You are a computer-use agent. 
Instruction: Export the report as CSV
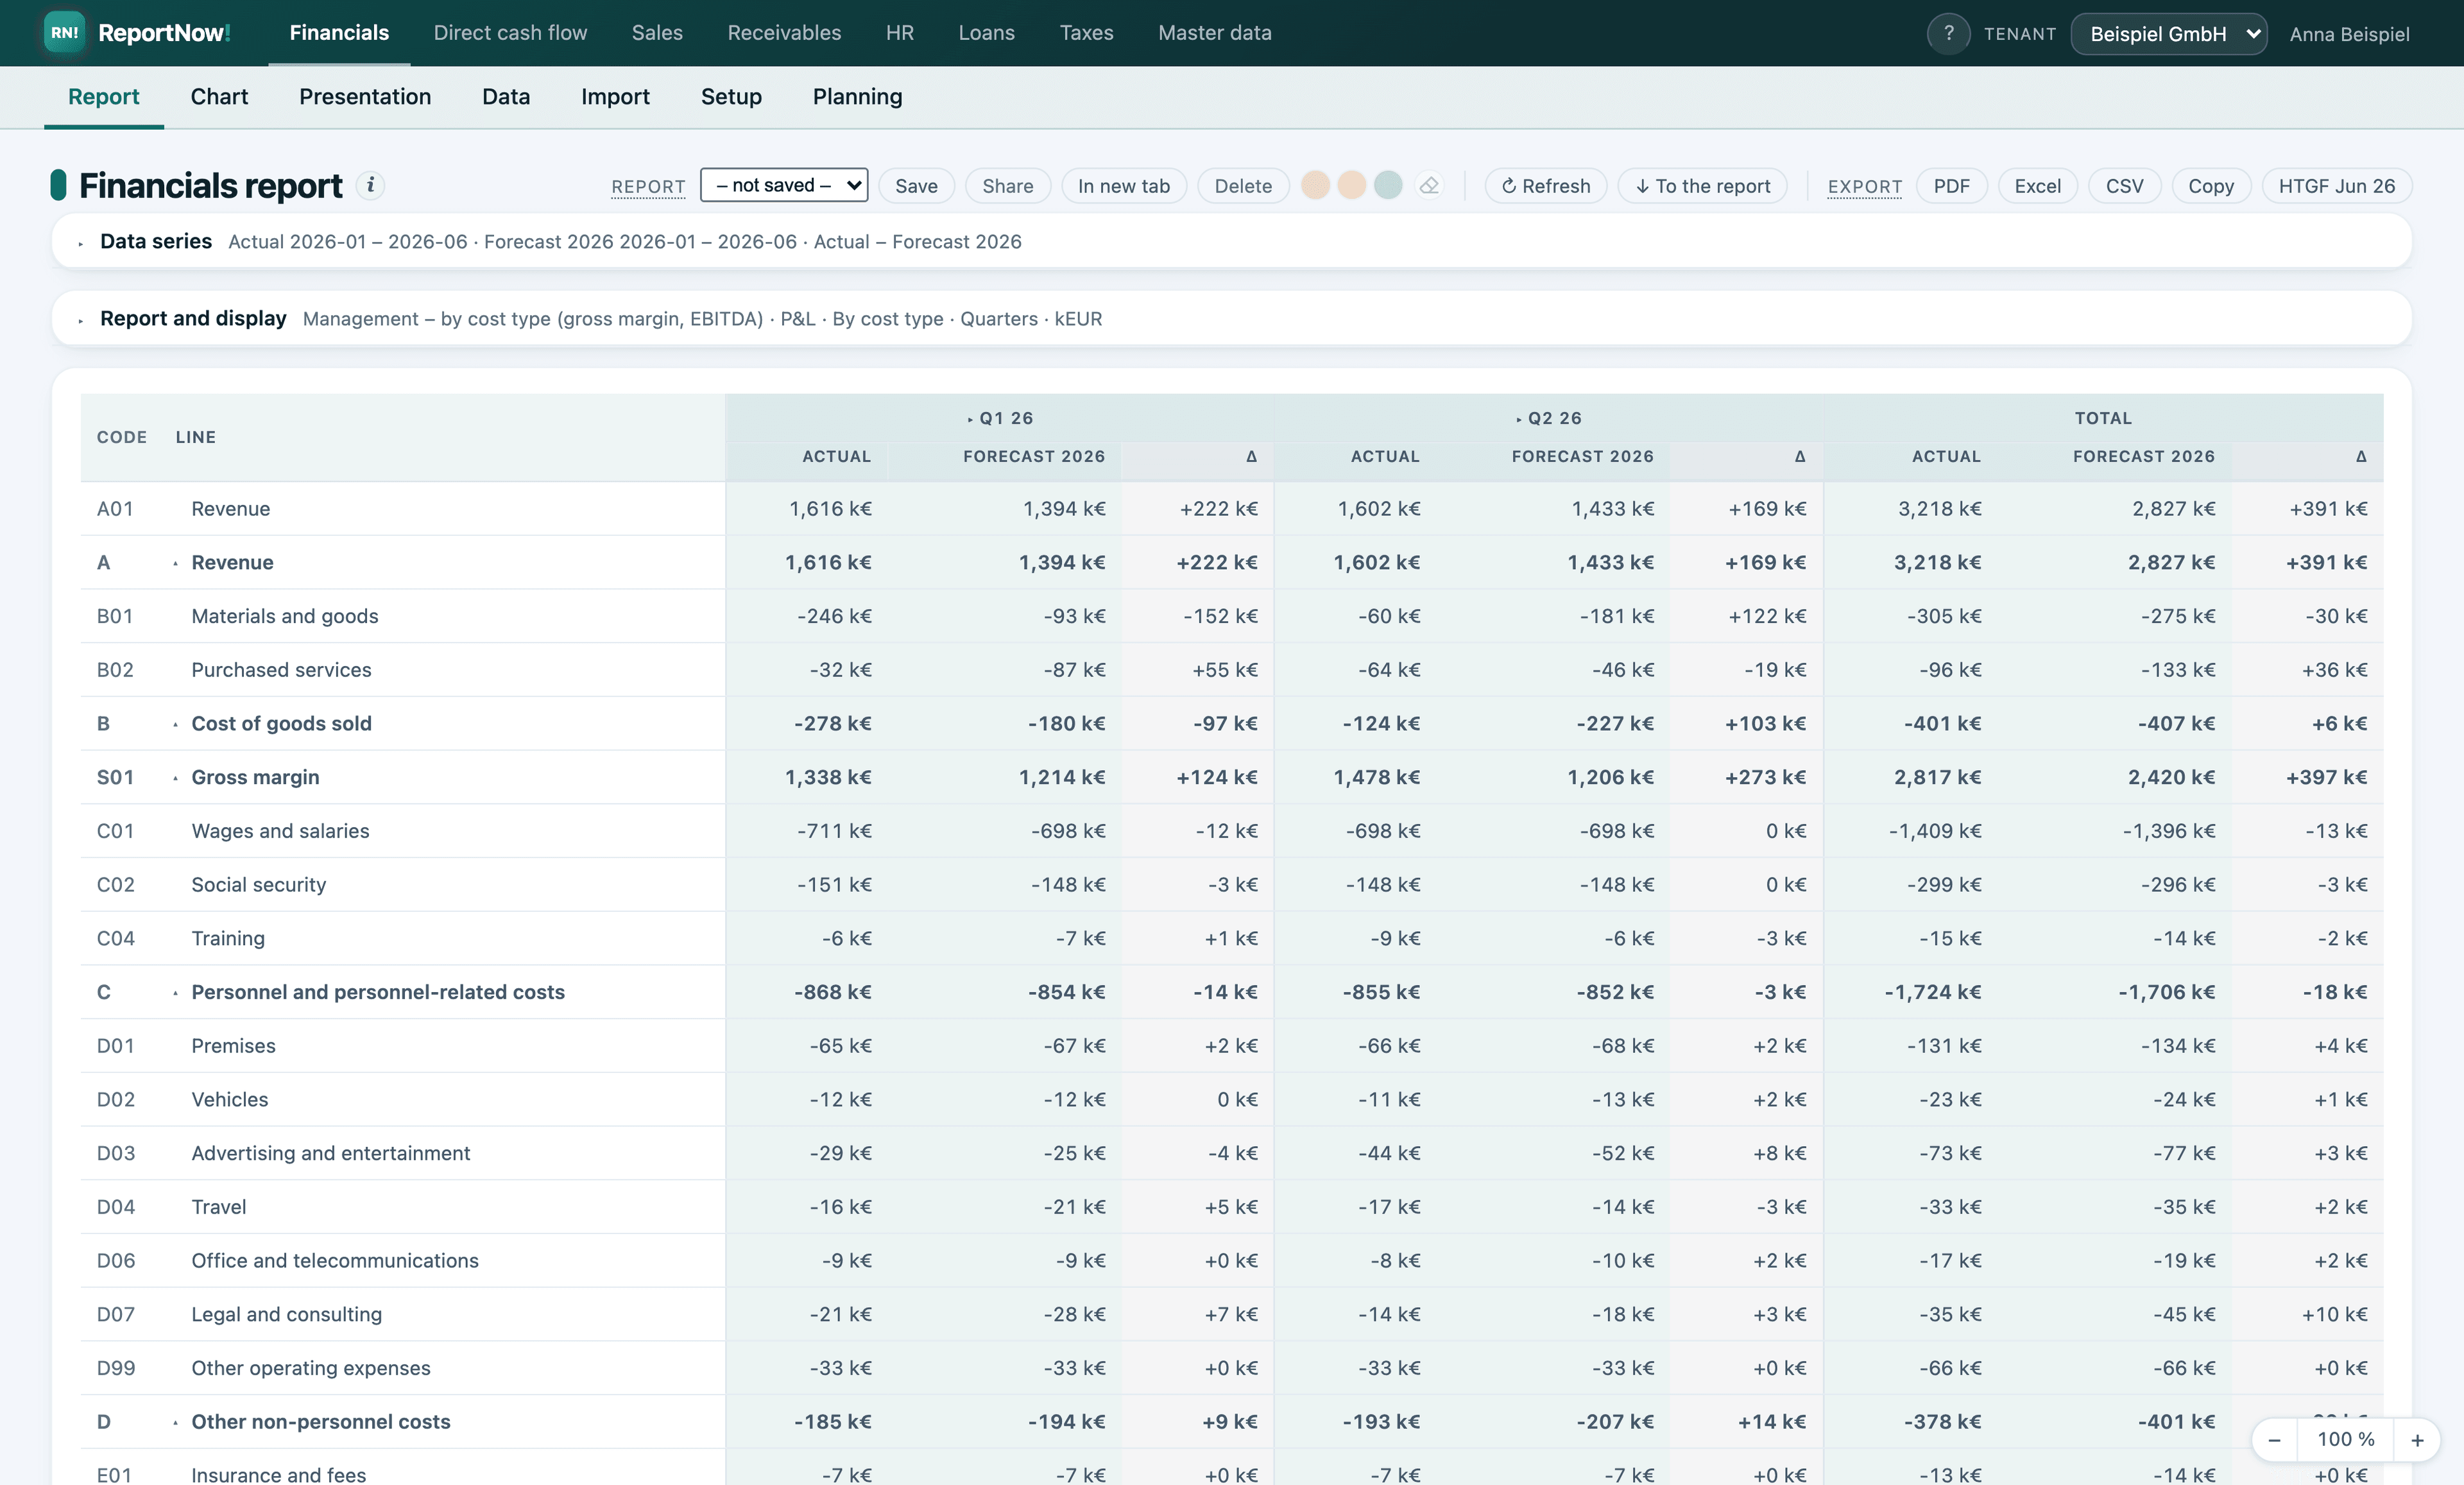click(2124, 186)
